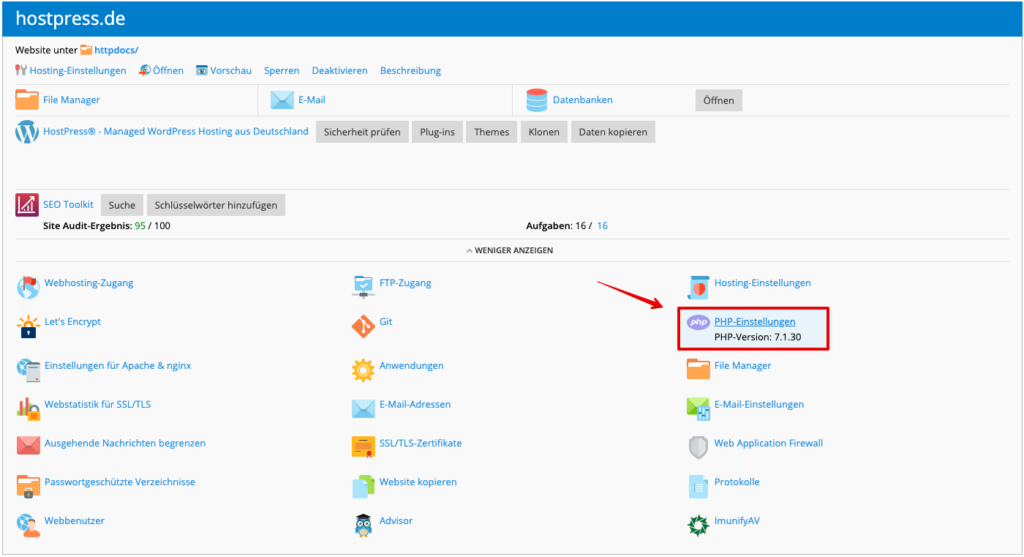The image size is (1024, 557).
Task: Click the Ausgehende Nachrichten begrenzen red envelope icon
Action: [28, 445]
